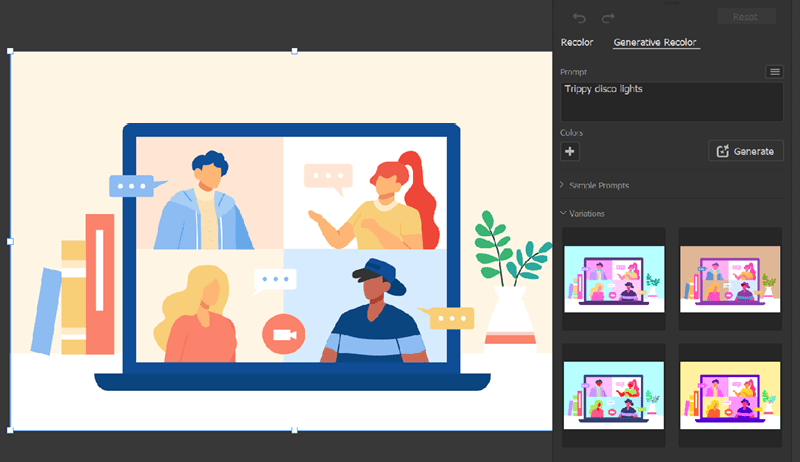Viewport: 800px width, 462px height.
Task: Click the top-center selection handle of artwork
Action: point(294,51)
